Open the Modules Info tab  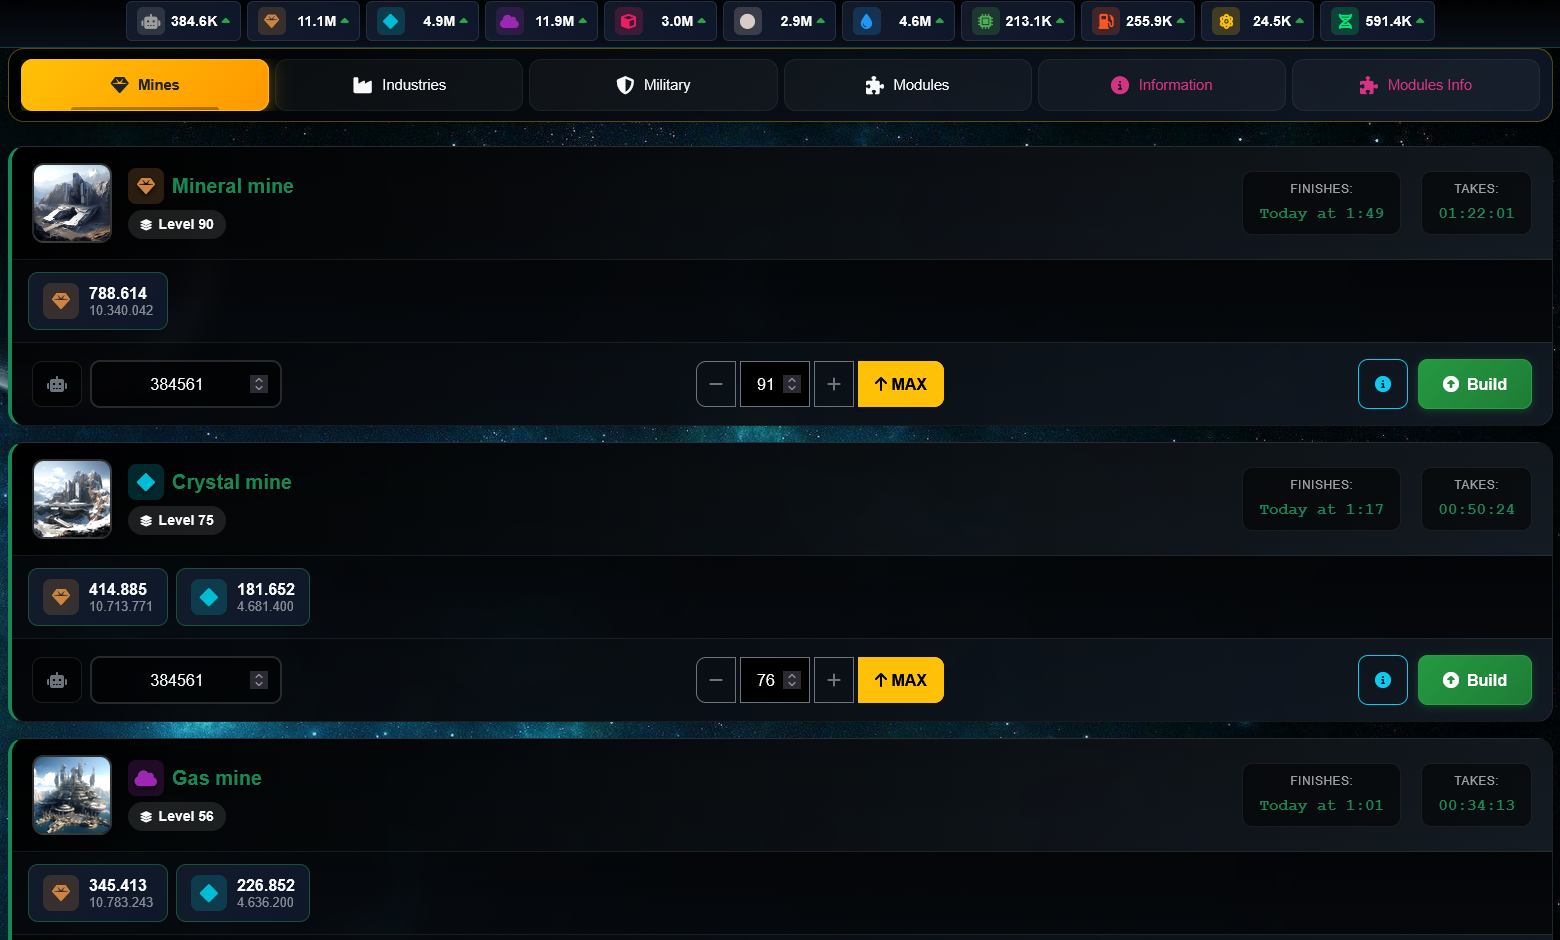(x=1415, y=85)
